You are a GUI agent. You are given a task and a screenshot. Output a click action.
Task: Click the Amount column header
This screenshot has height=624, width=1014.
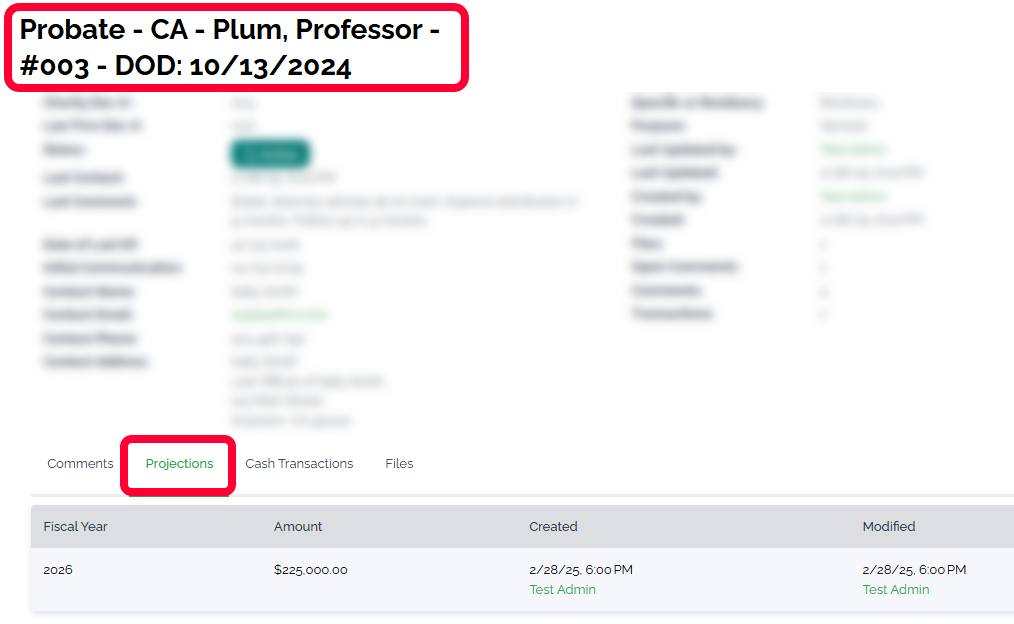tap(298, 526)
